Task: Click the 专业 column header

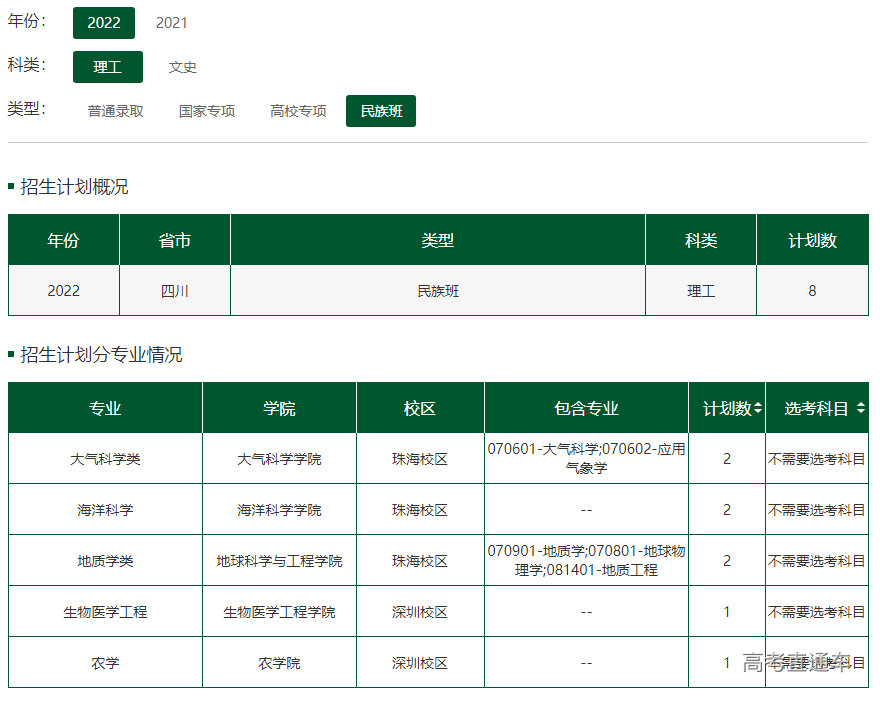Action: point(105,408)
